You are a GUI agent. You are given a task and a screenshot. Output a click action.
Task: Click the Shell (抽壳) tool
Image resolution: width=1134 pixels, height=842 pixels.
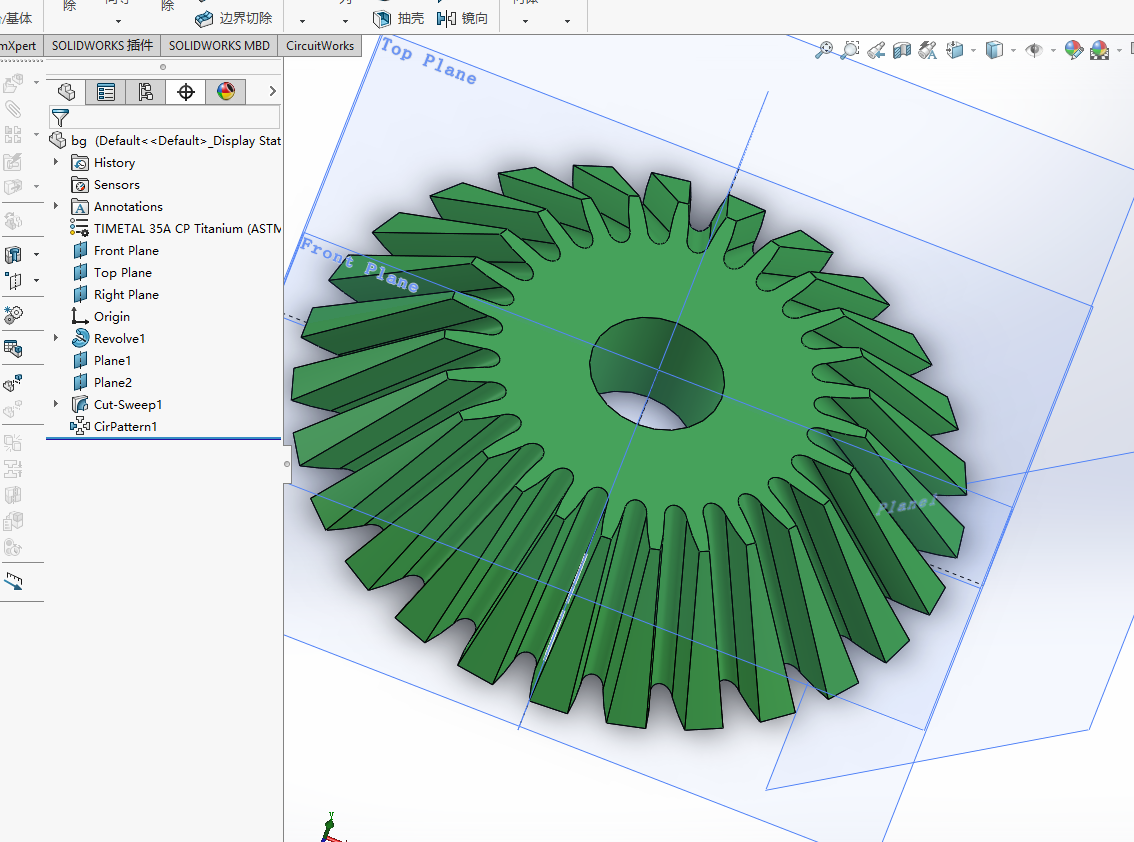point(399,18)
